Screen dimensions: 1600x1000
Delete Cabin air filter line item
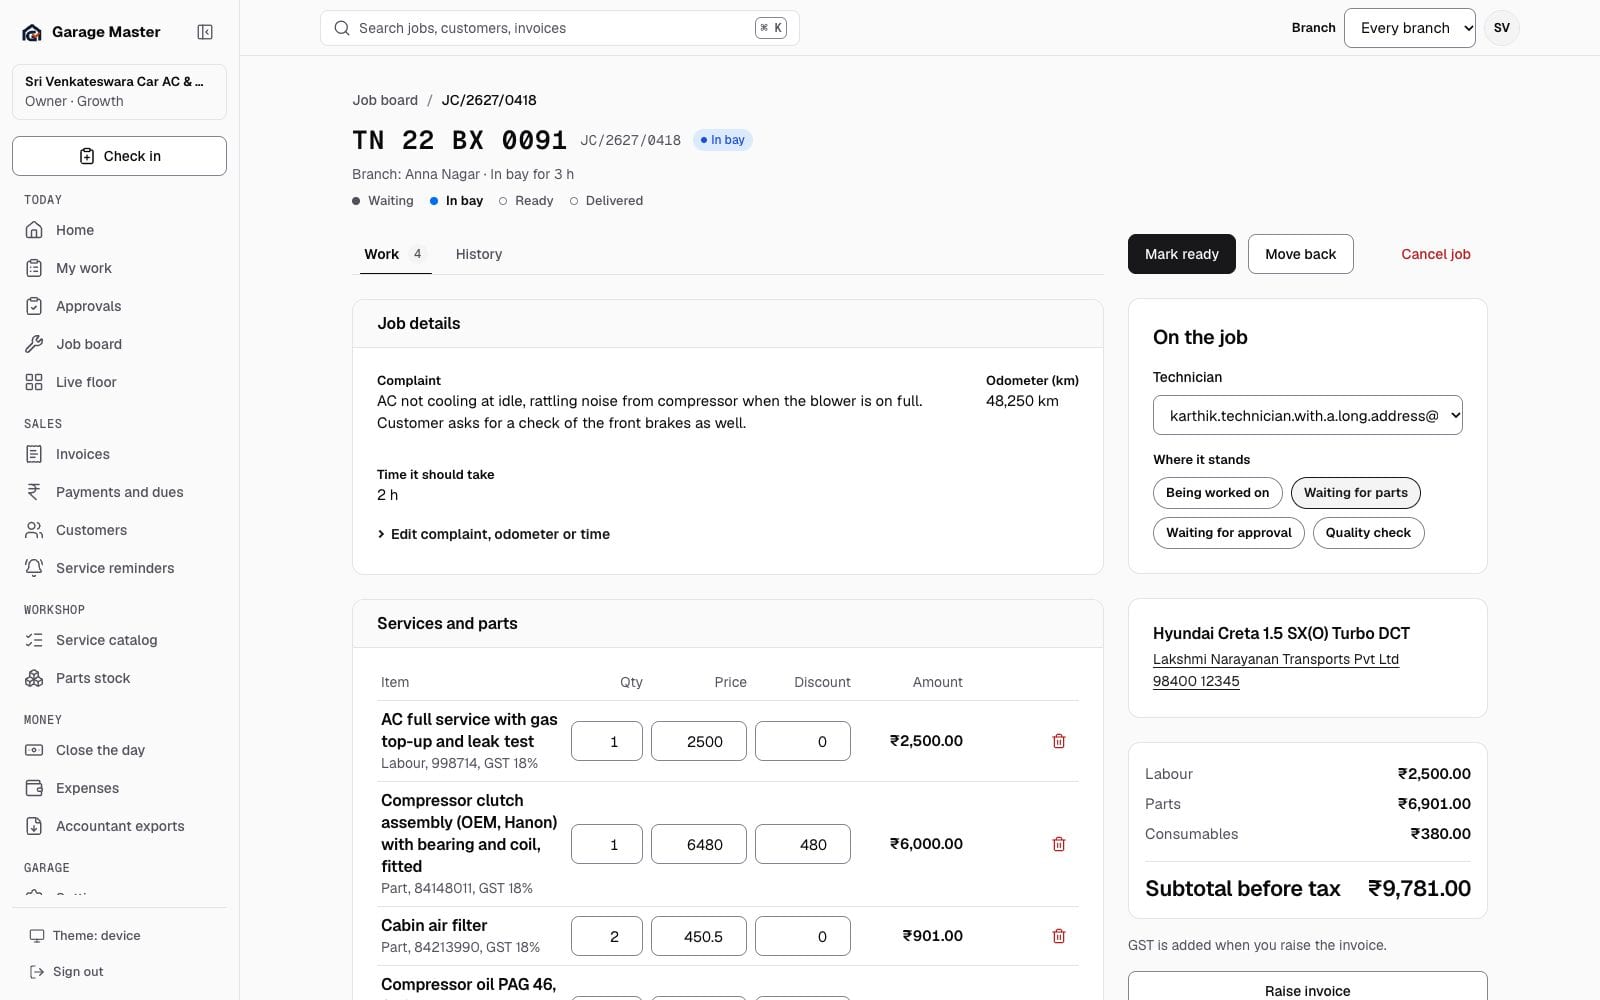pos(1059,936)
